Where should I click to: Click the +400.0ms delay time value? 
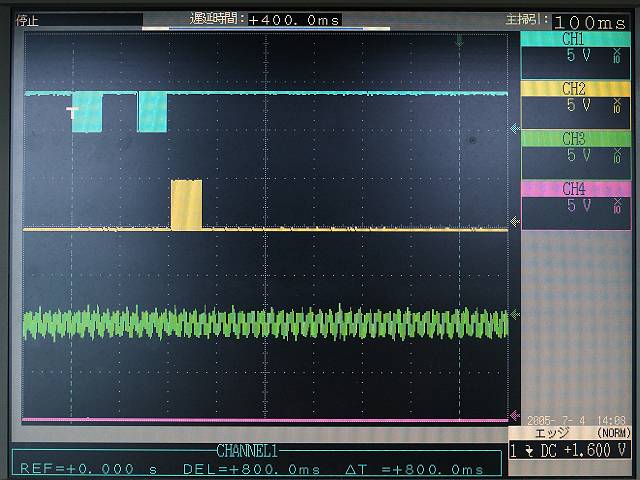(x=293, y=19)
